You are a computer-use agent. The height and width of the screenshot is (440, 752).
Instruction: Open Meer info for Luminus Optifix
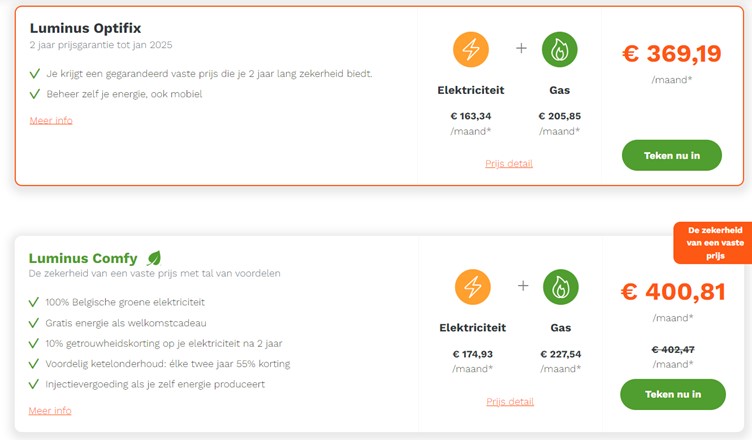click(51, 121)
